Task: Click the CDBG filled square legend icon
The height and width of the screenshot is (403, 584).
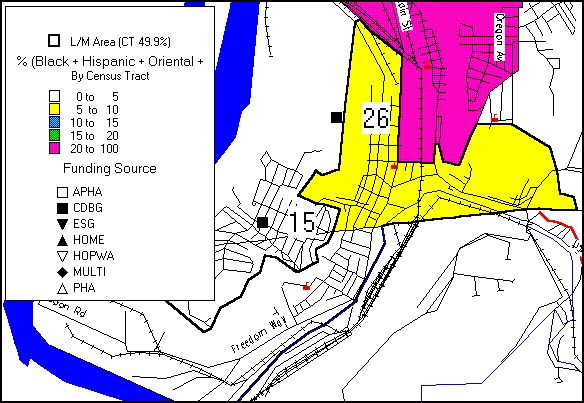Action: point(62,208)
